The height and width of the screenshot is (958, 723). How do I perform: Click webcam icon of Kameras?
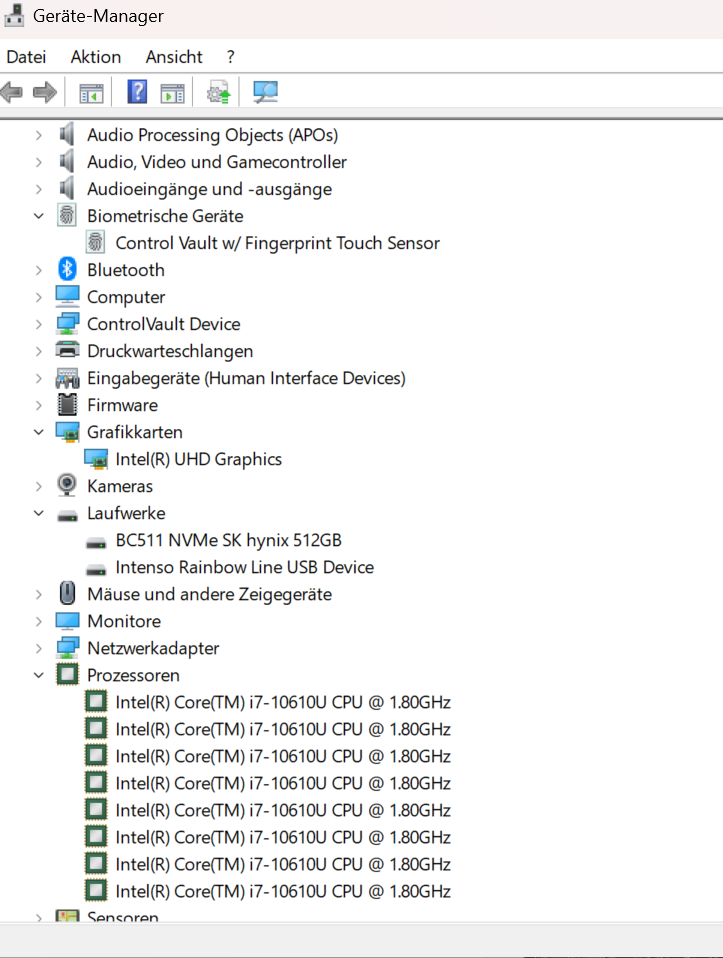click(67, 486)
